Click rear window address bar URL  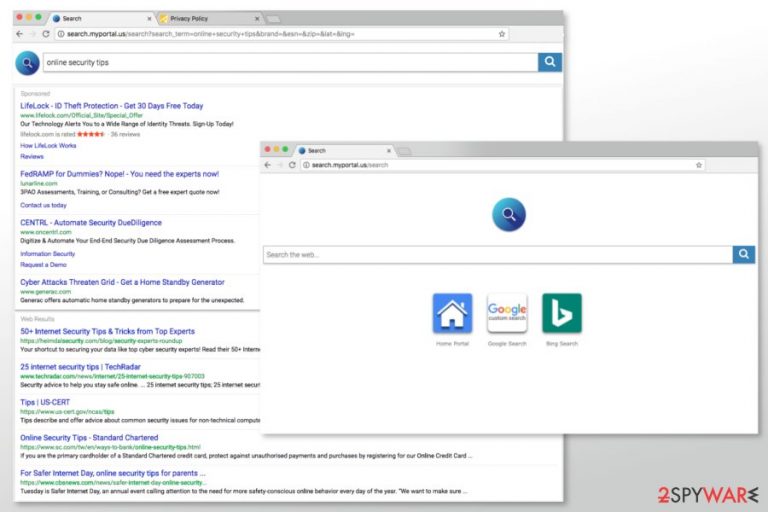[x=211, y=34]
